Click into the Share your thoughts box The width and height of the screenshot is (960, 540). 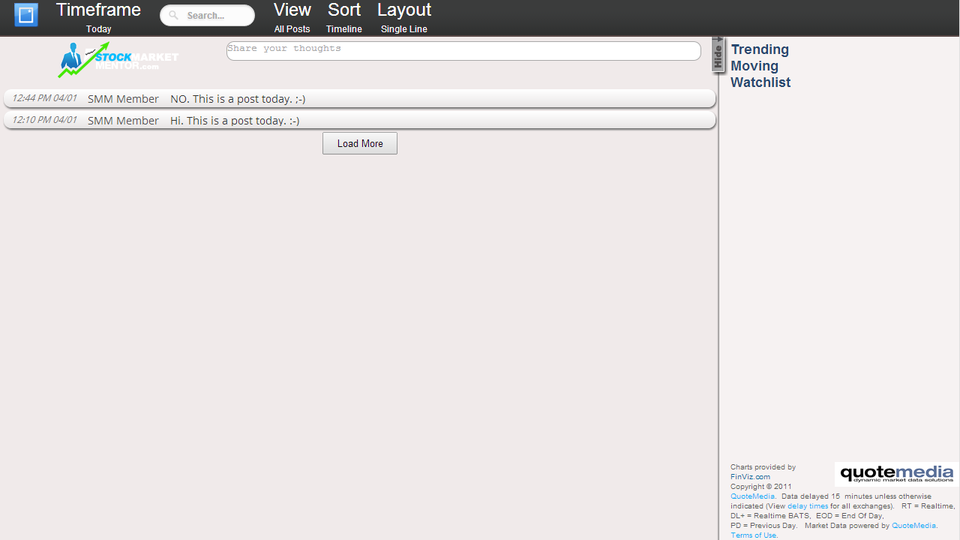[x=463, y=51]
